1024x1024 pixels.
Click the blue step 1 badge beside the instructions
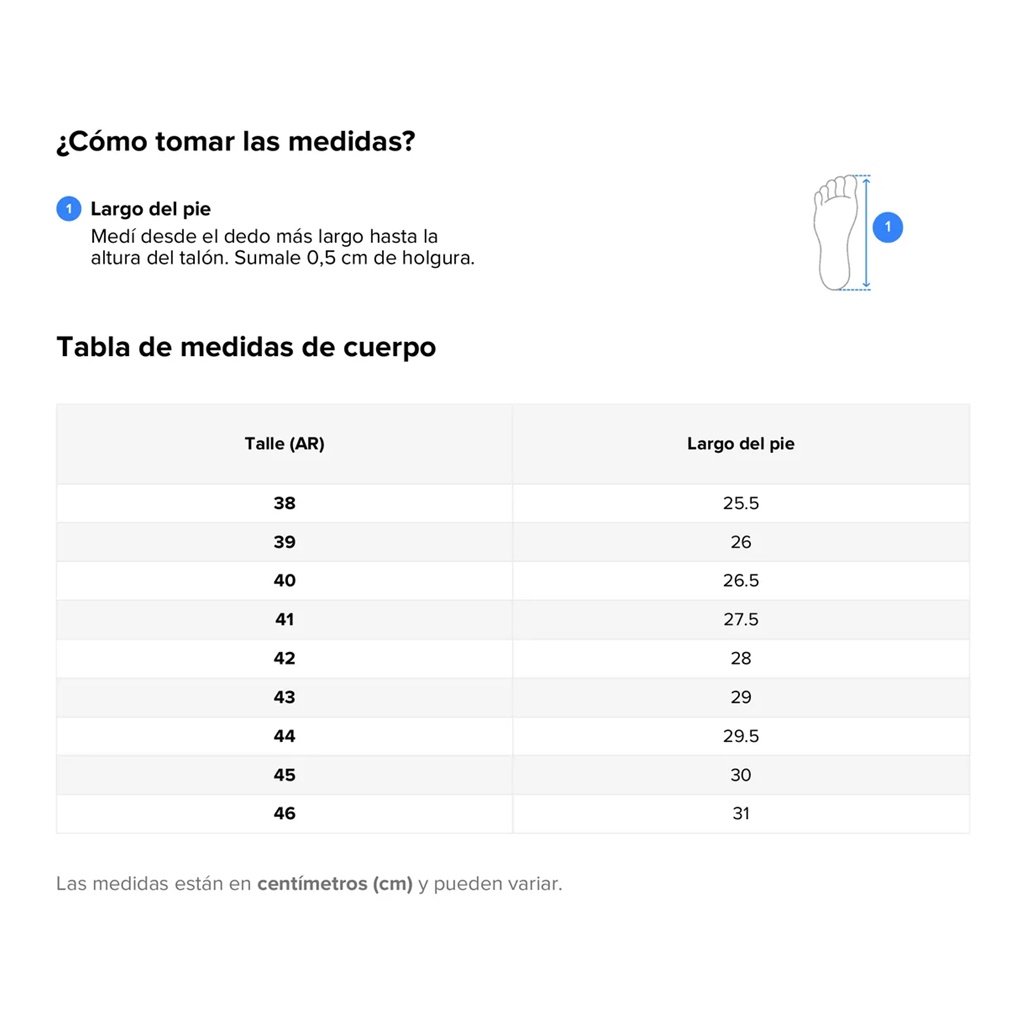(68, 209)
